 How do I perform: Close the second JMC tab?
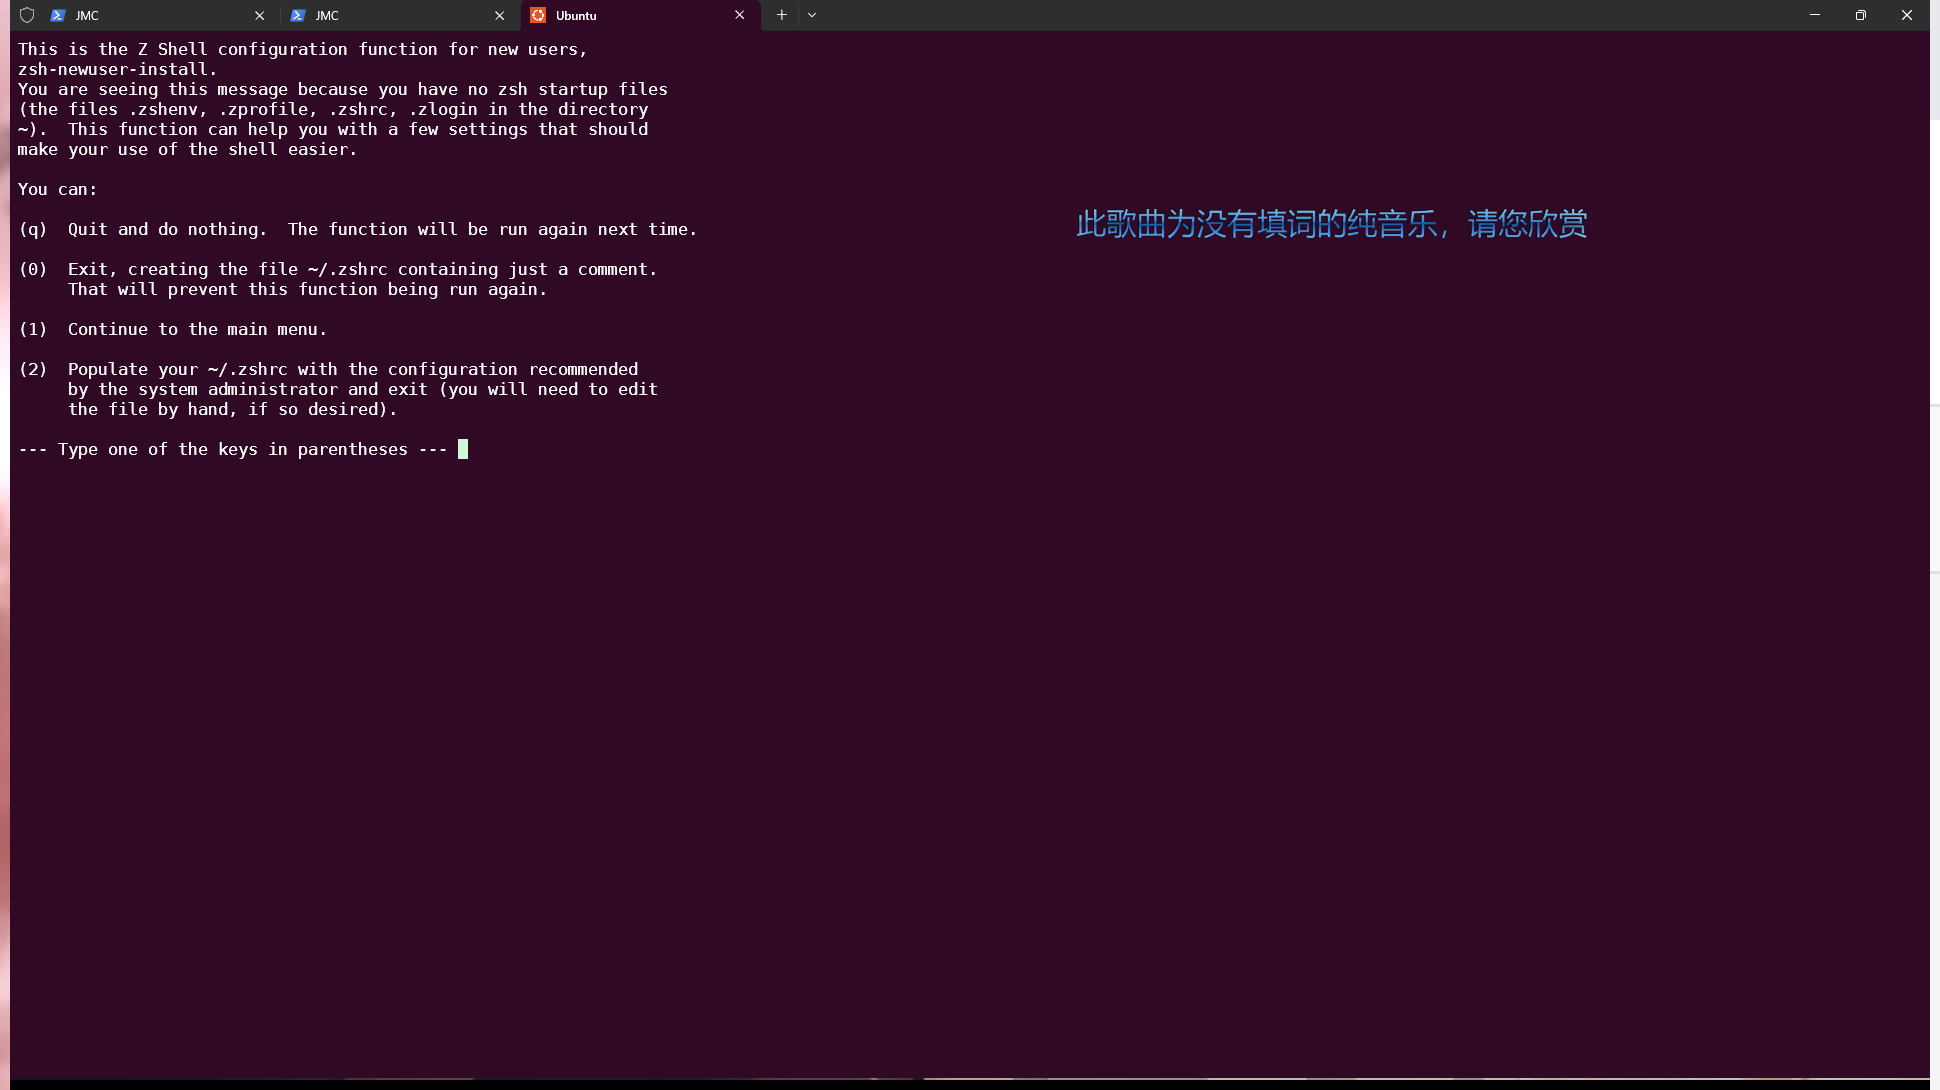point(500,15)
